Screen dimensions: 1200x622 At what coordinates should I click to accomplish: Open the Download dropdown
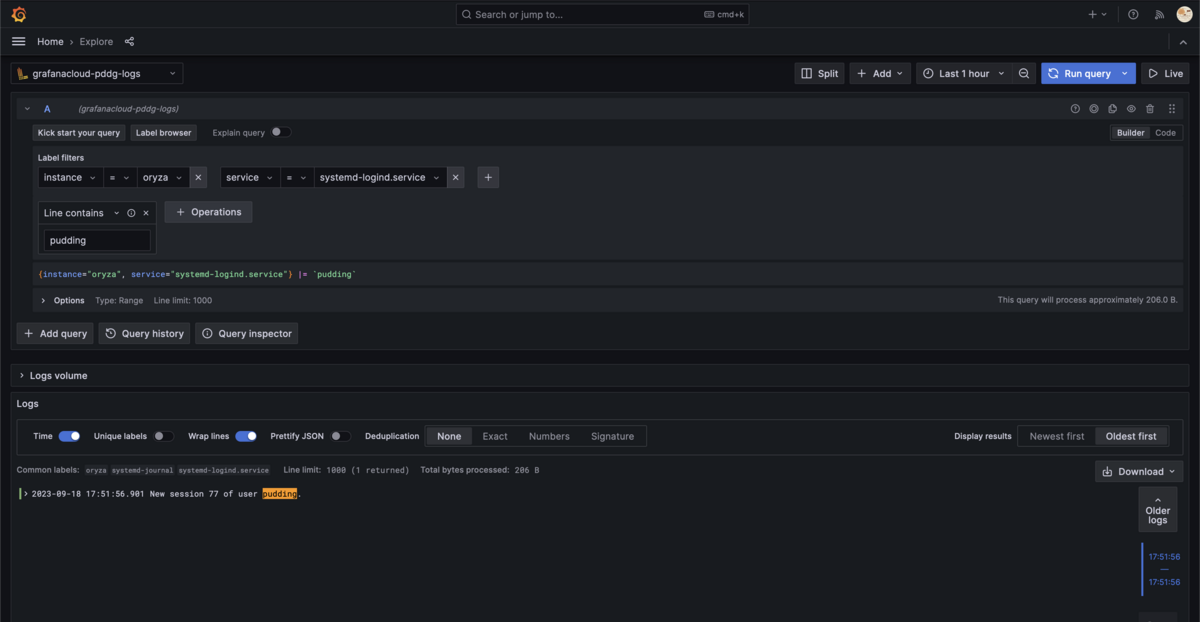1139,472
